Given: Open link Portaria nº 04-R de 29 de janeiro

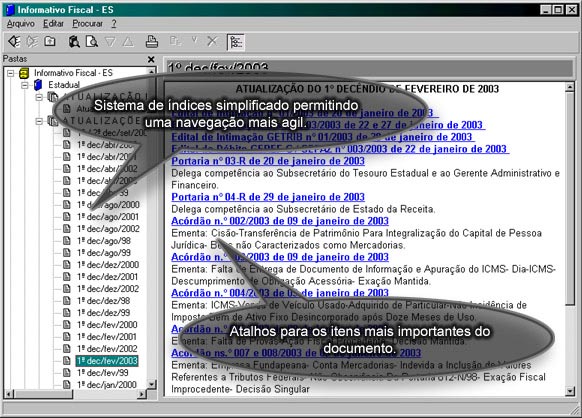Looking at the screenshot, I should tap(268, 197).
